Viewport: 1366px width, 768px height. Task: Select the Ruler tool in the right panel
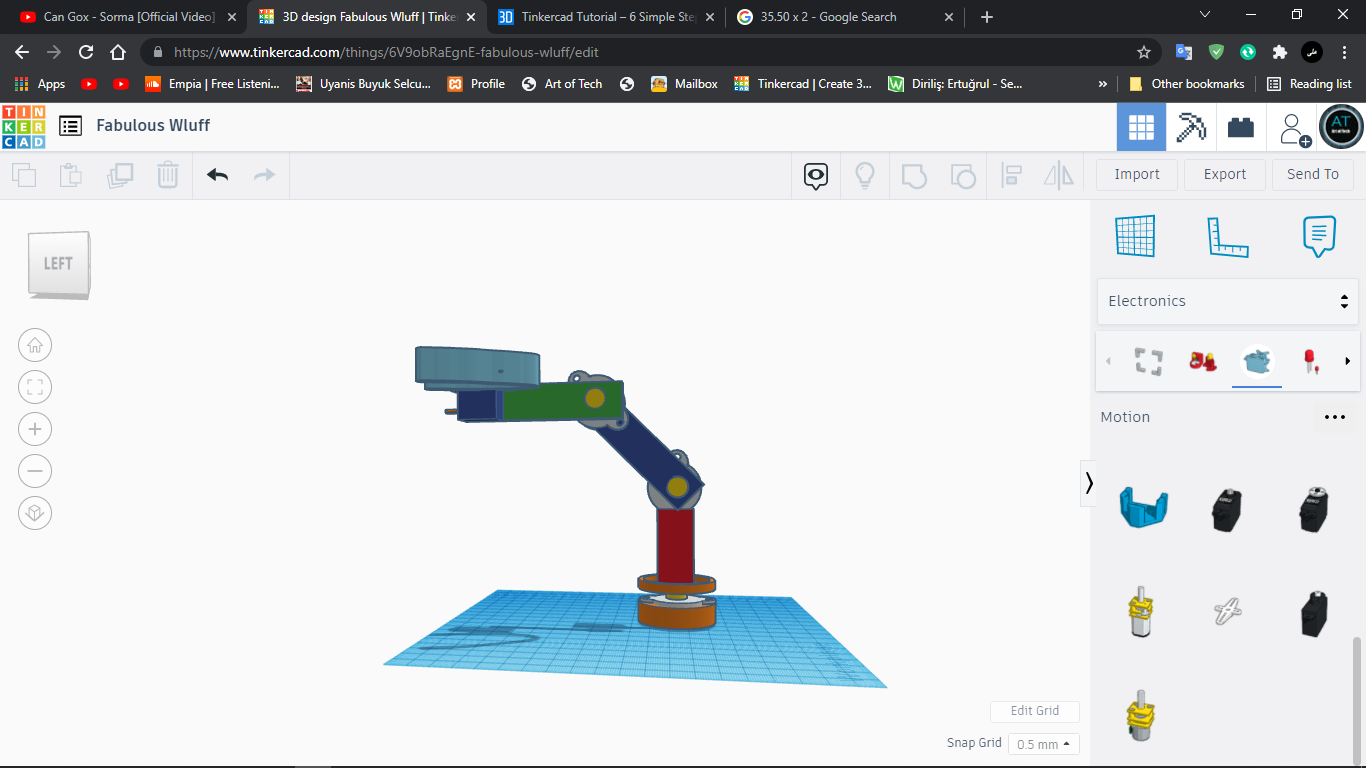1227,236
